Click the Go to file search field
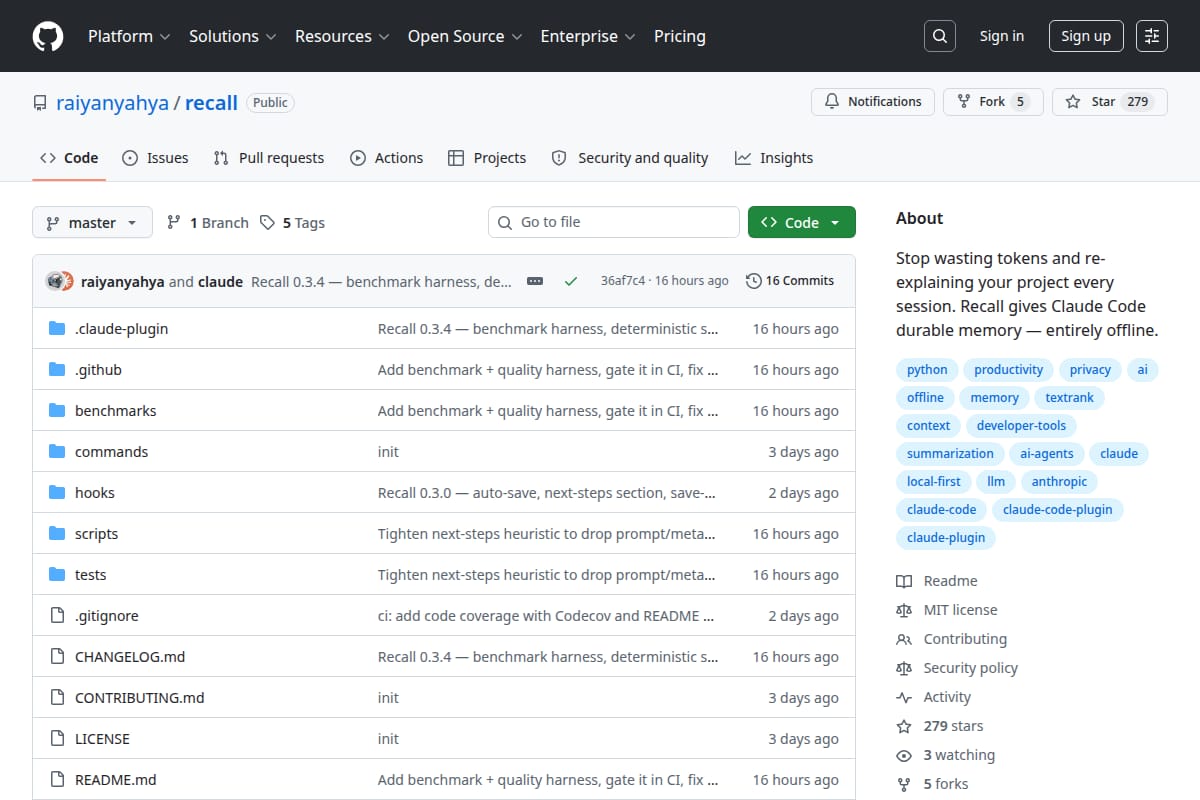The width and height of the screenshot is (1200, 800). click(614, 222)
